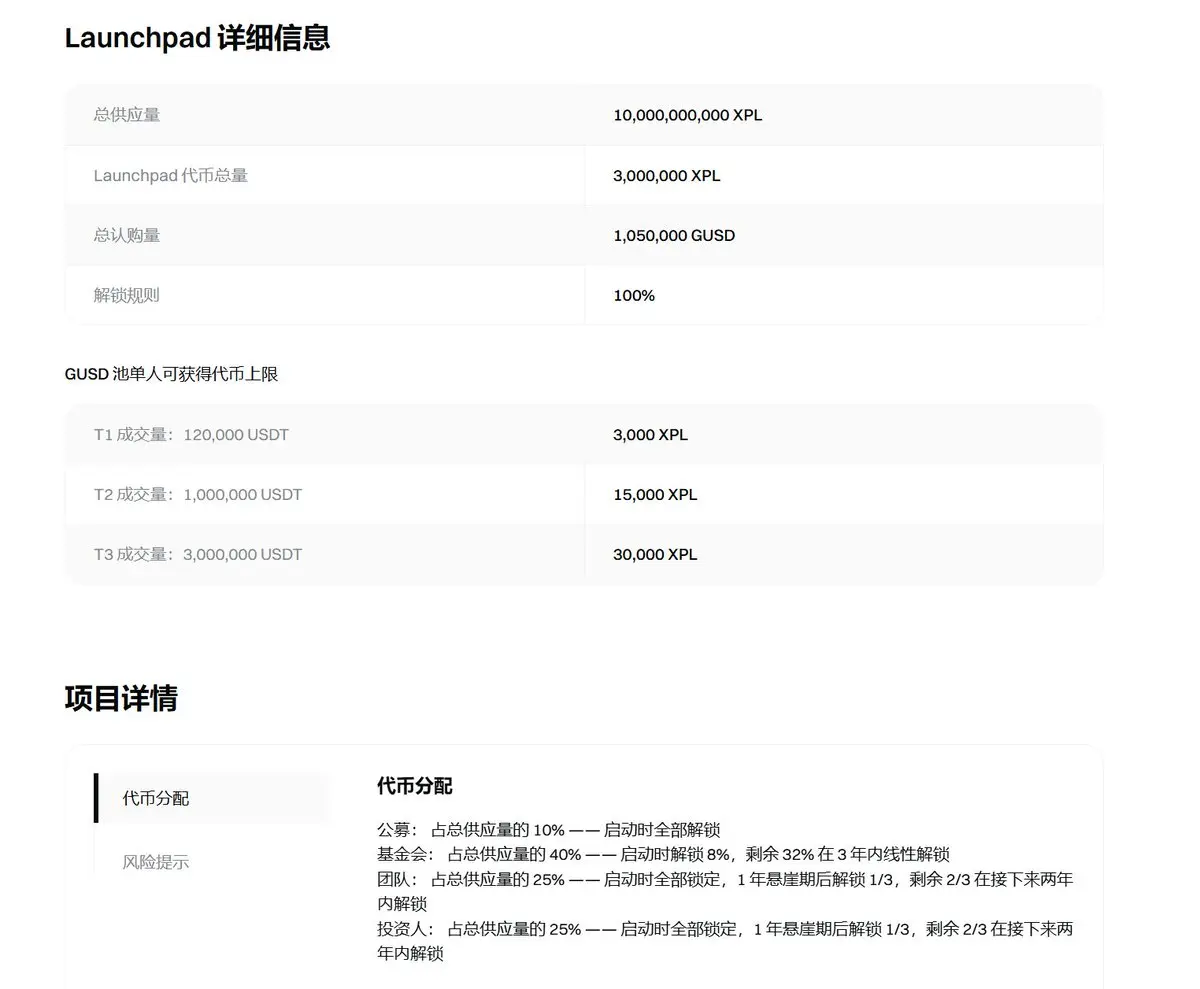
Task: Select the 投资人 allocation paragraph
Action: click(x=725, y=941)
